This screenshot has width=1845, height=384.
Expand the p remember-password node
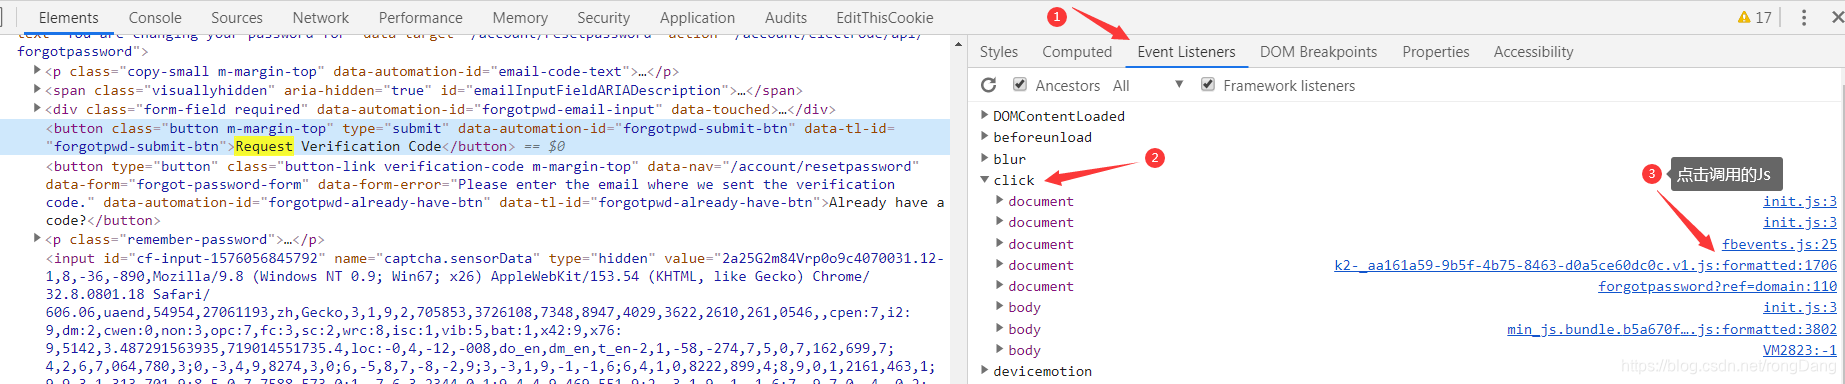(38, 238)
